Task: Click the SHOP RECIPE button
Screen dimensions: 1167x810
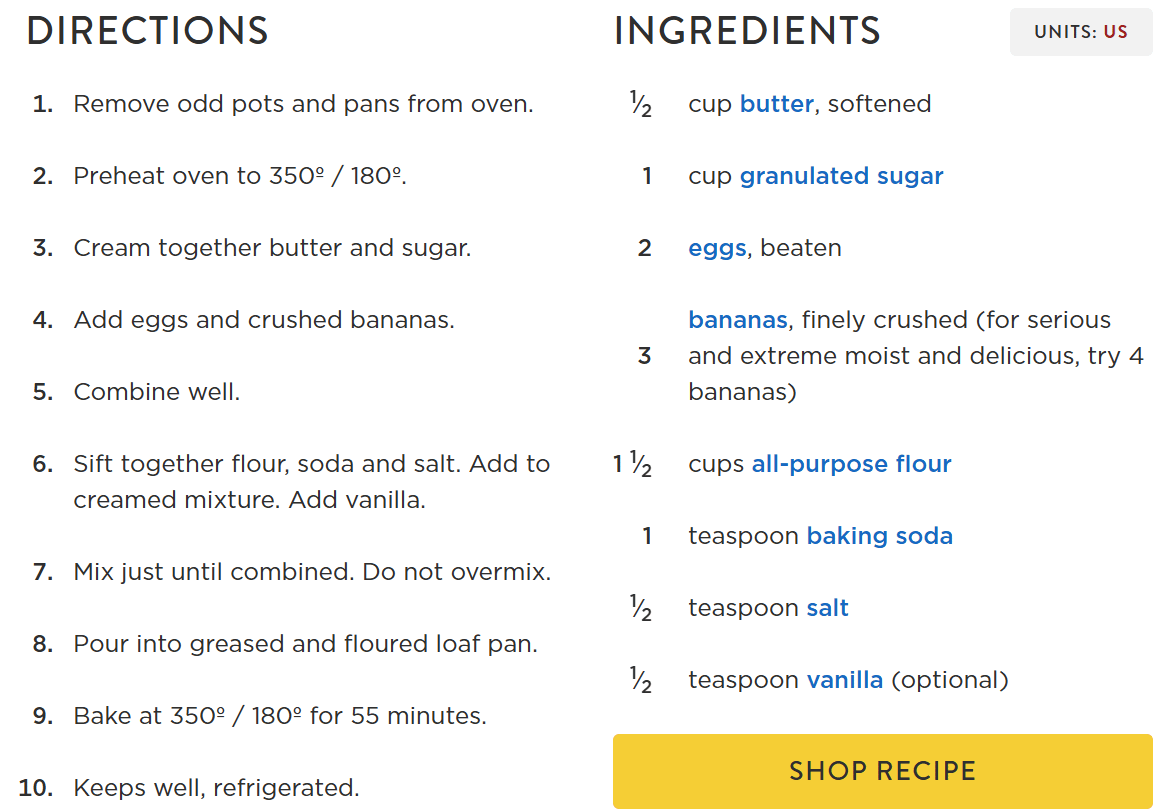Action: click(x=882, y=771)
